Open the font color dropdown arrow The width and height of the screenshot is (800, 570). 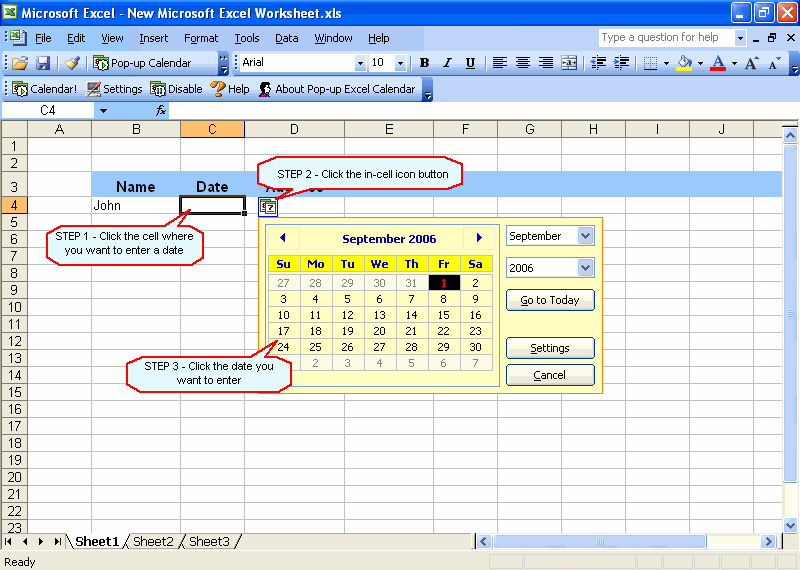pos(735,63)
